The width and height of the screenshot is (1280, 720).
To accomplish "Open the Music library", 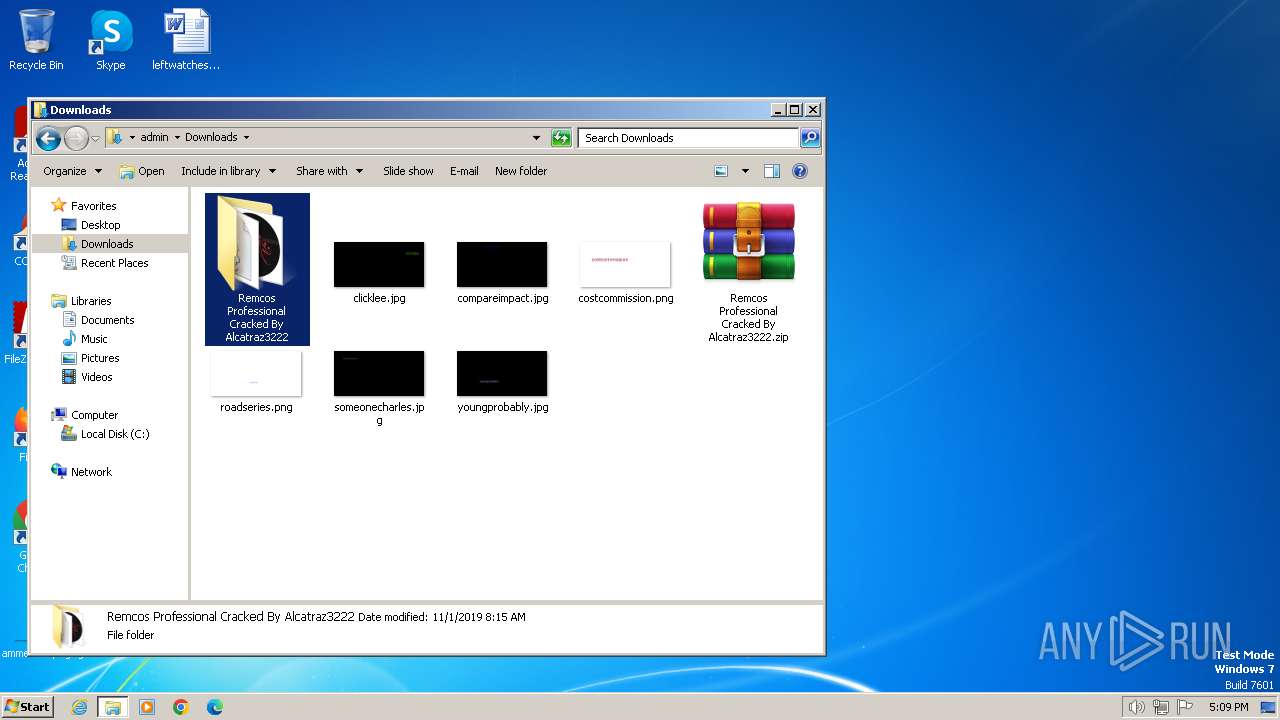I will (94, 339).
